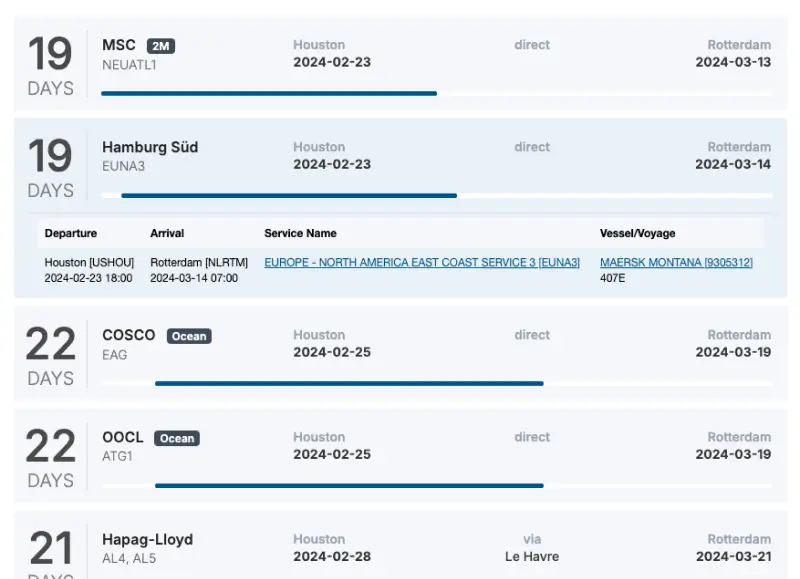Screen dimensions: 800x579
Task: Click the Departure column header
Action: (70, 233)
